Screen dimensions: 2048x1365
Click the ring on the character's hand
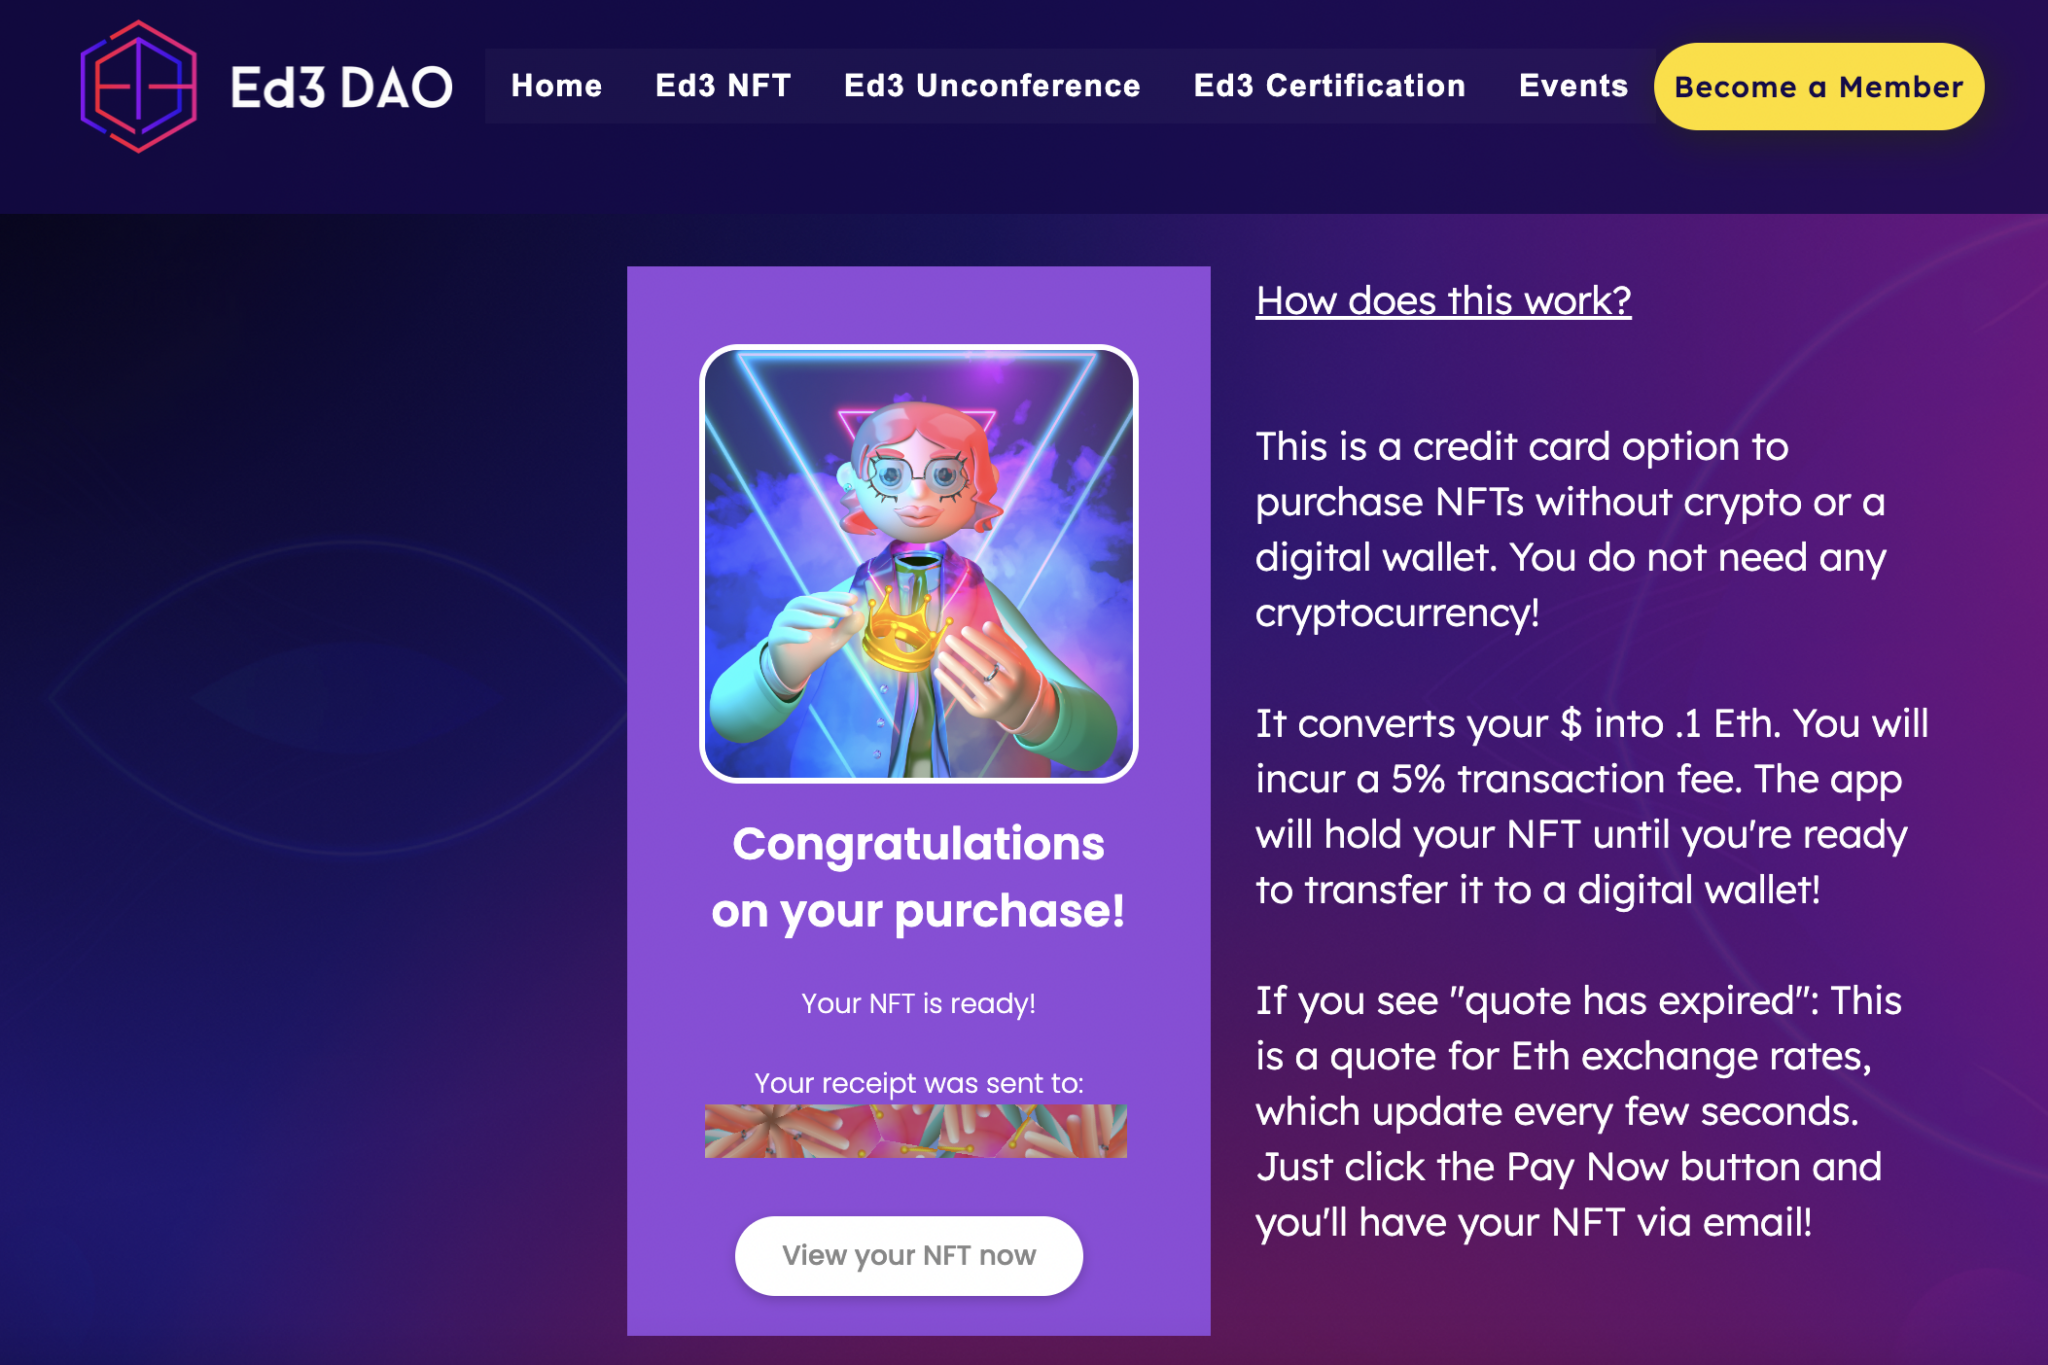(x=991, y=673)
